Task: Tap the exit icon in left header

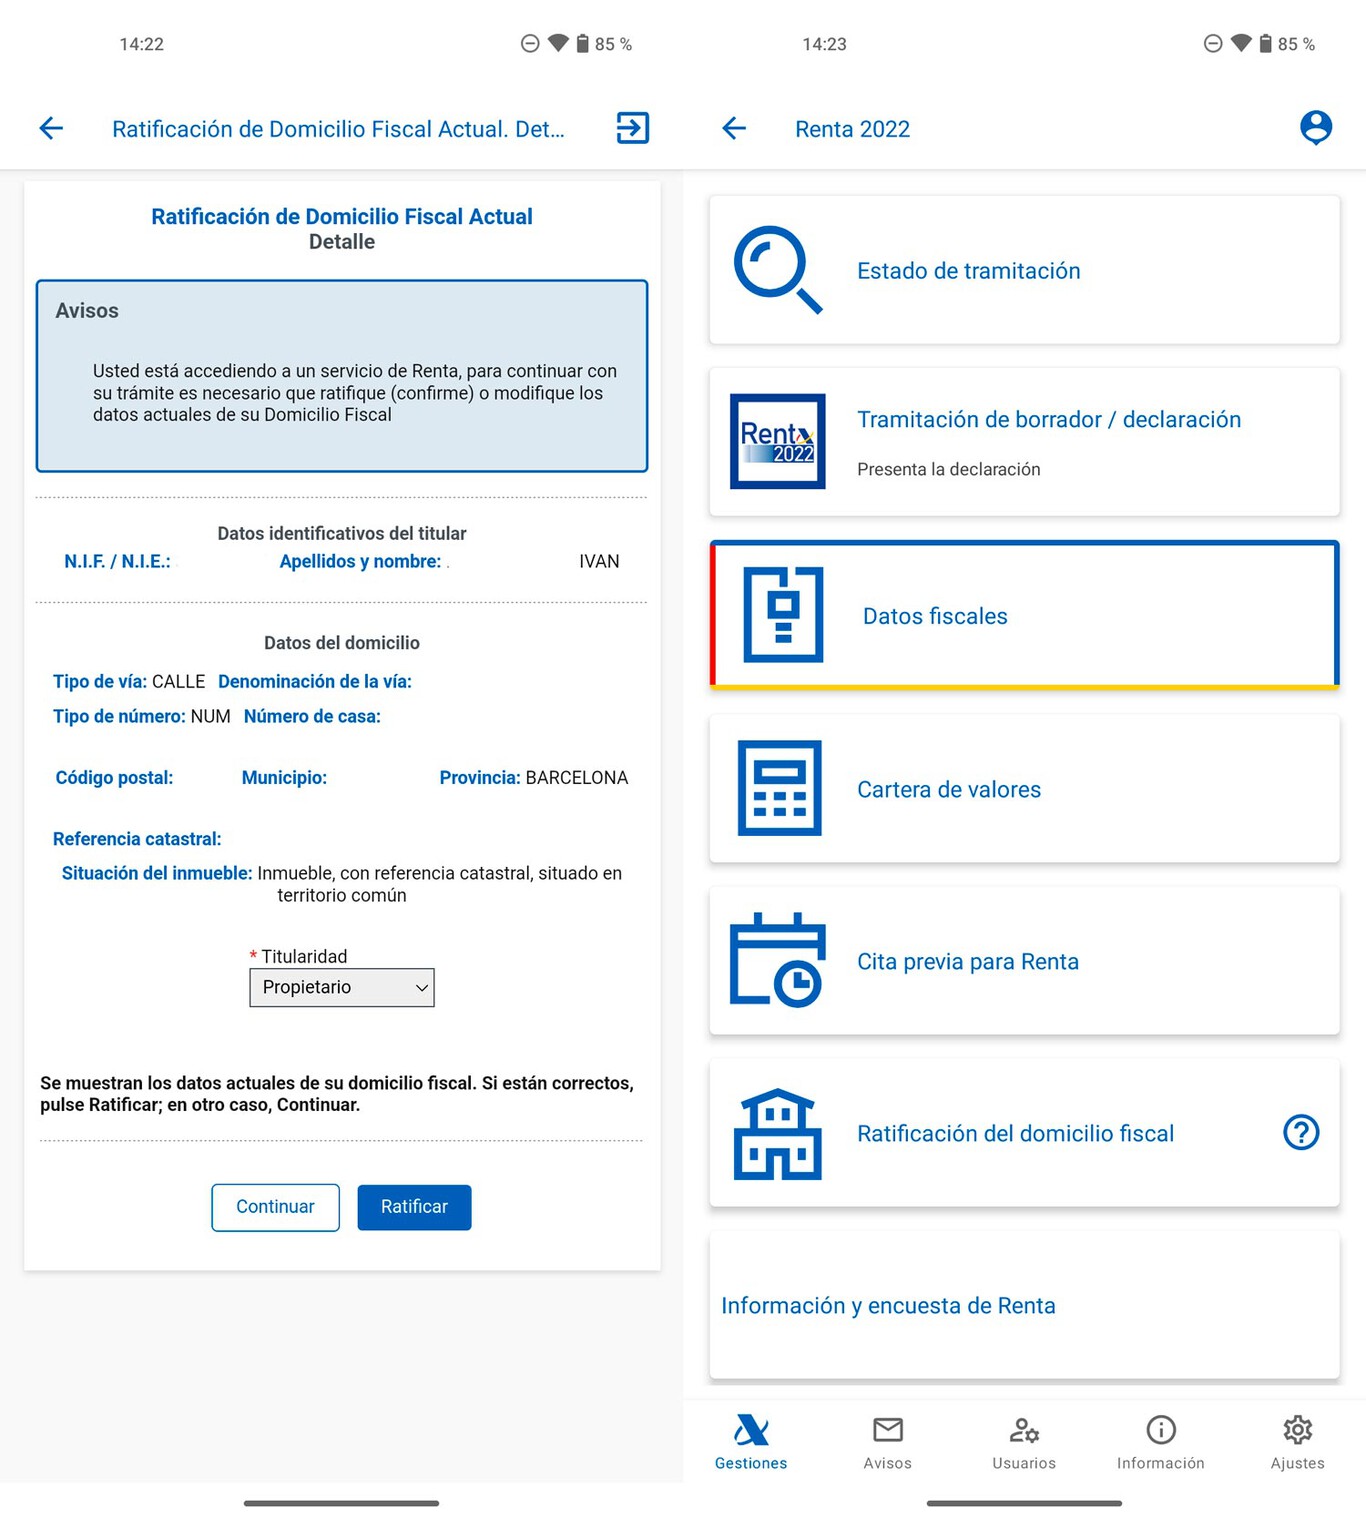Action: click(632, 128)
